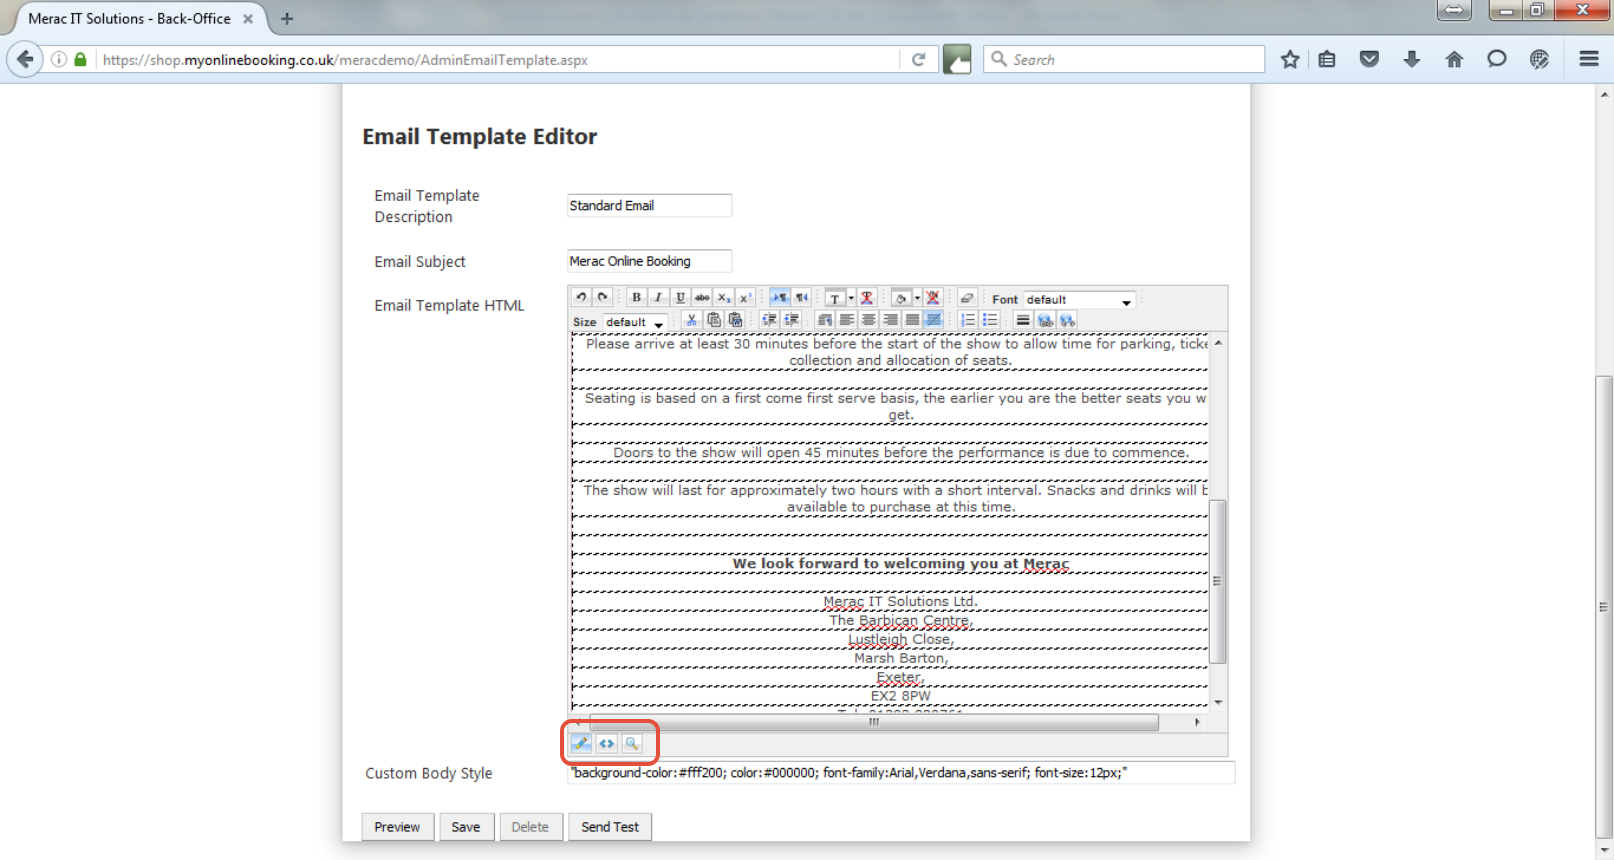Screen dimensions: 1614x860
Task: Open the background color dropdown arrow
Action: (x=917, y=298)
